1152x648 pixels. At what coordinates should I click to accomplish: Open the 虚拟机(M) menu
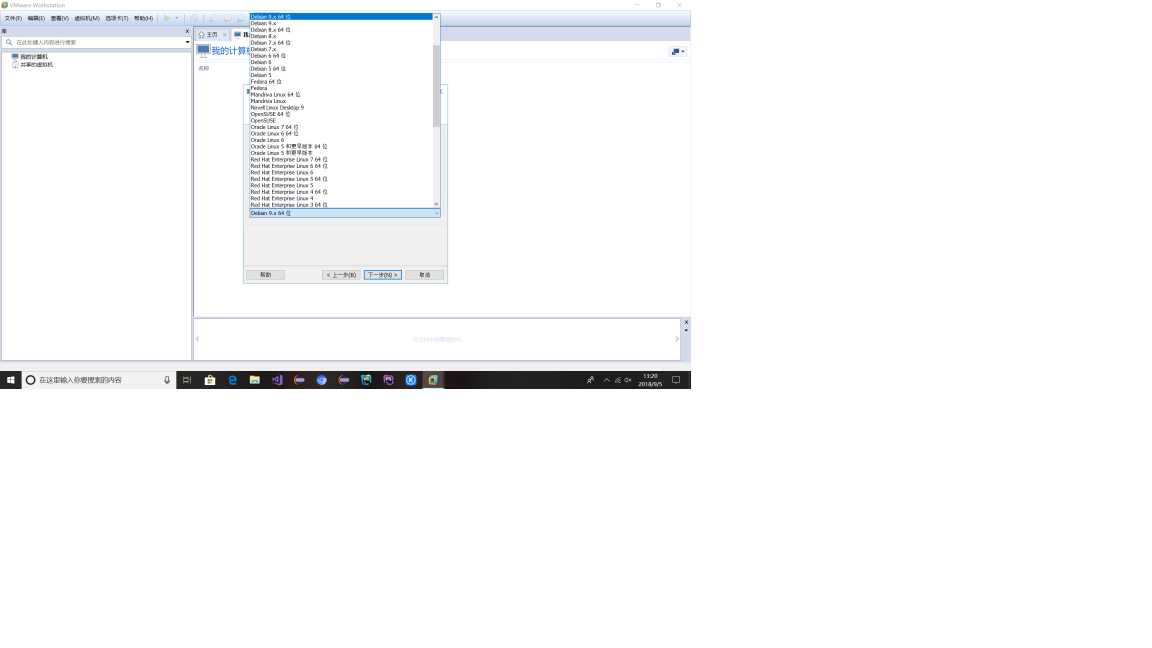tap(87, 18)
